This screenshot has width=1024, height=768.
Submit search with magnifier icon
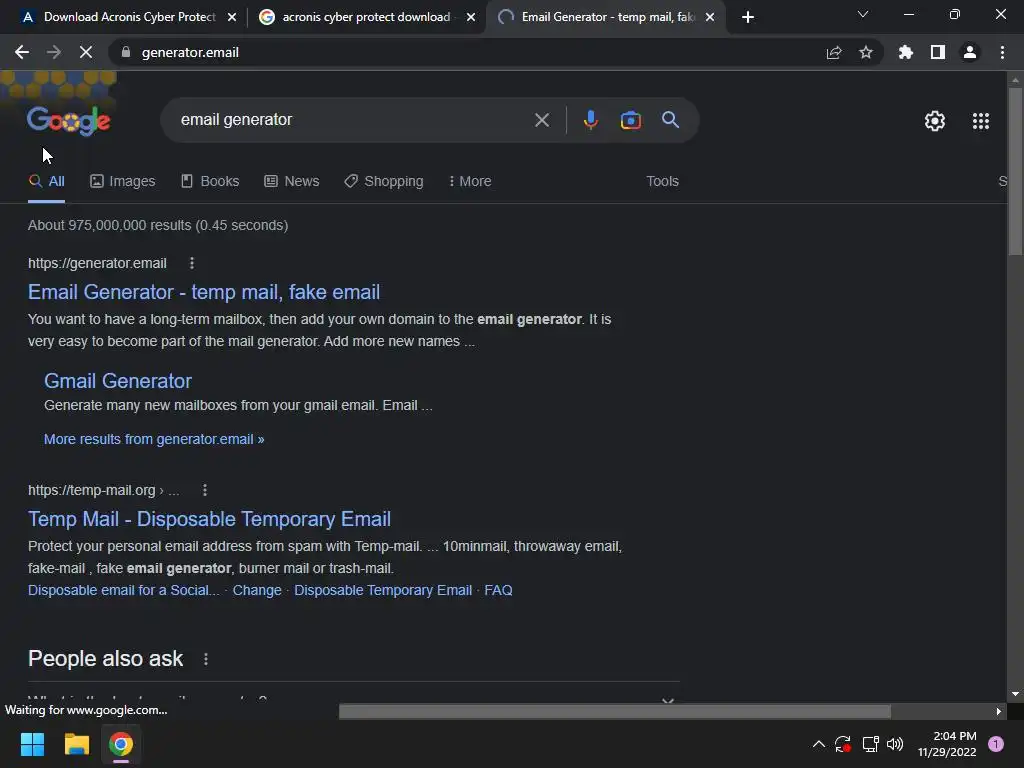[x=670, y=120]
